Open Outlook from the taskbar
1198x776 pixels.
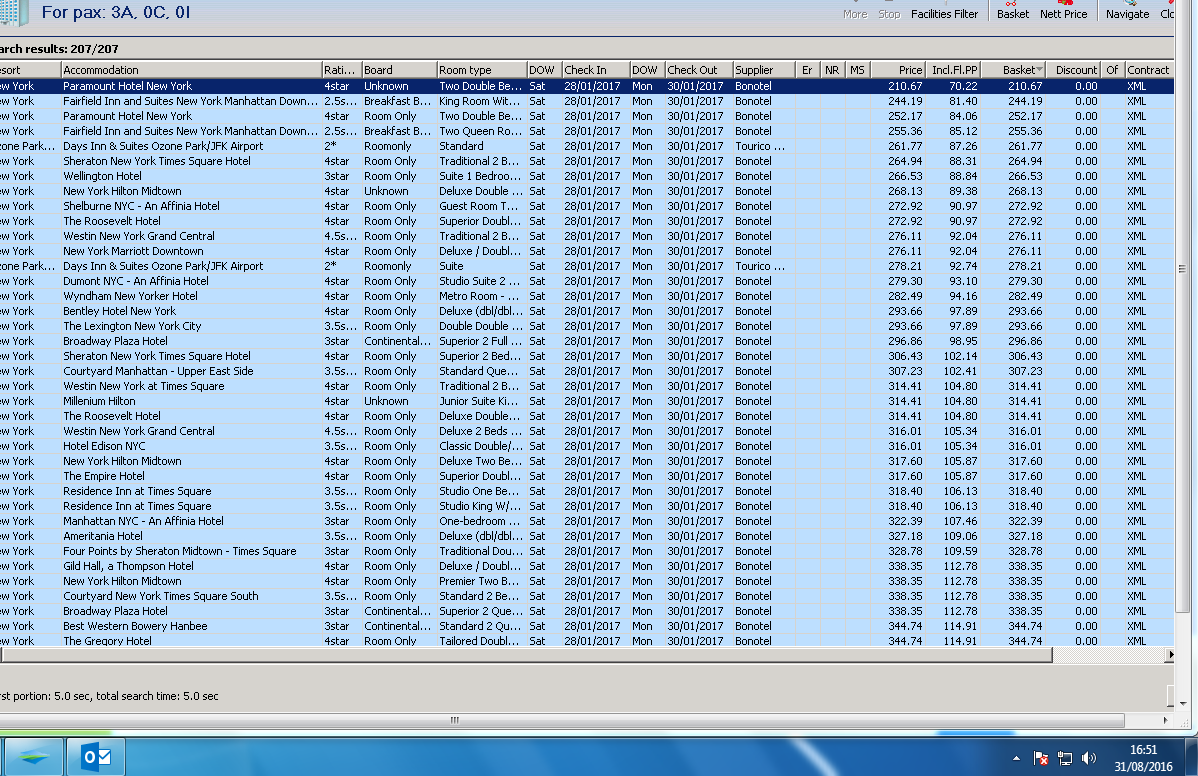click(x=97, y=757)
